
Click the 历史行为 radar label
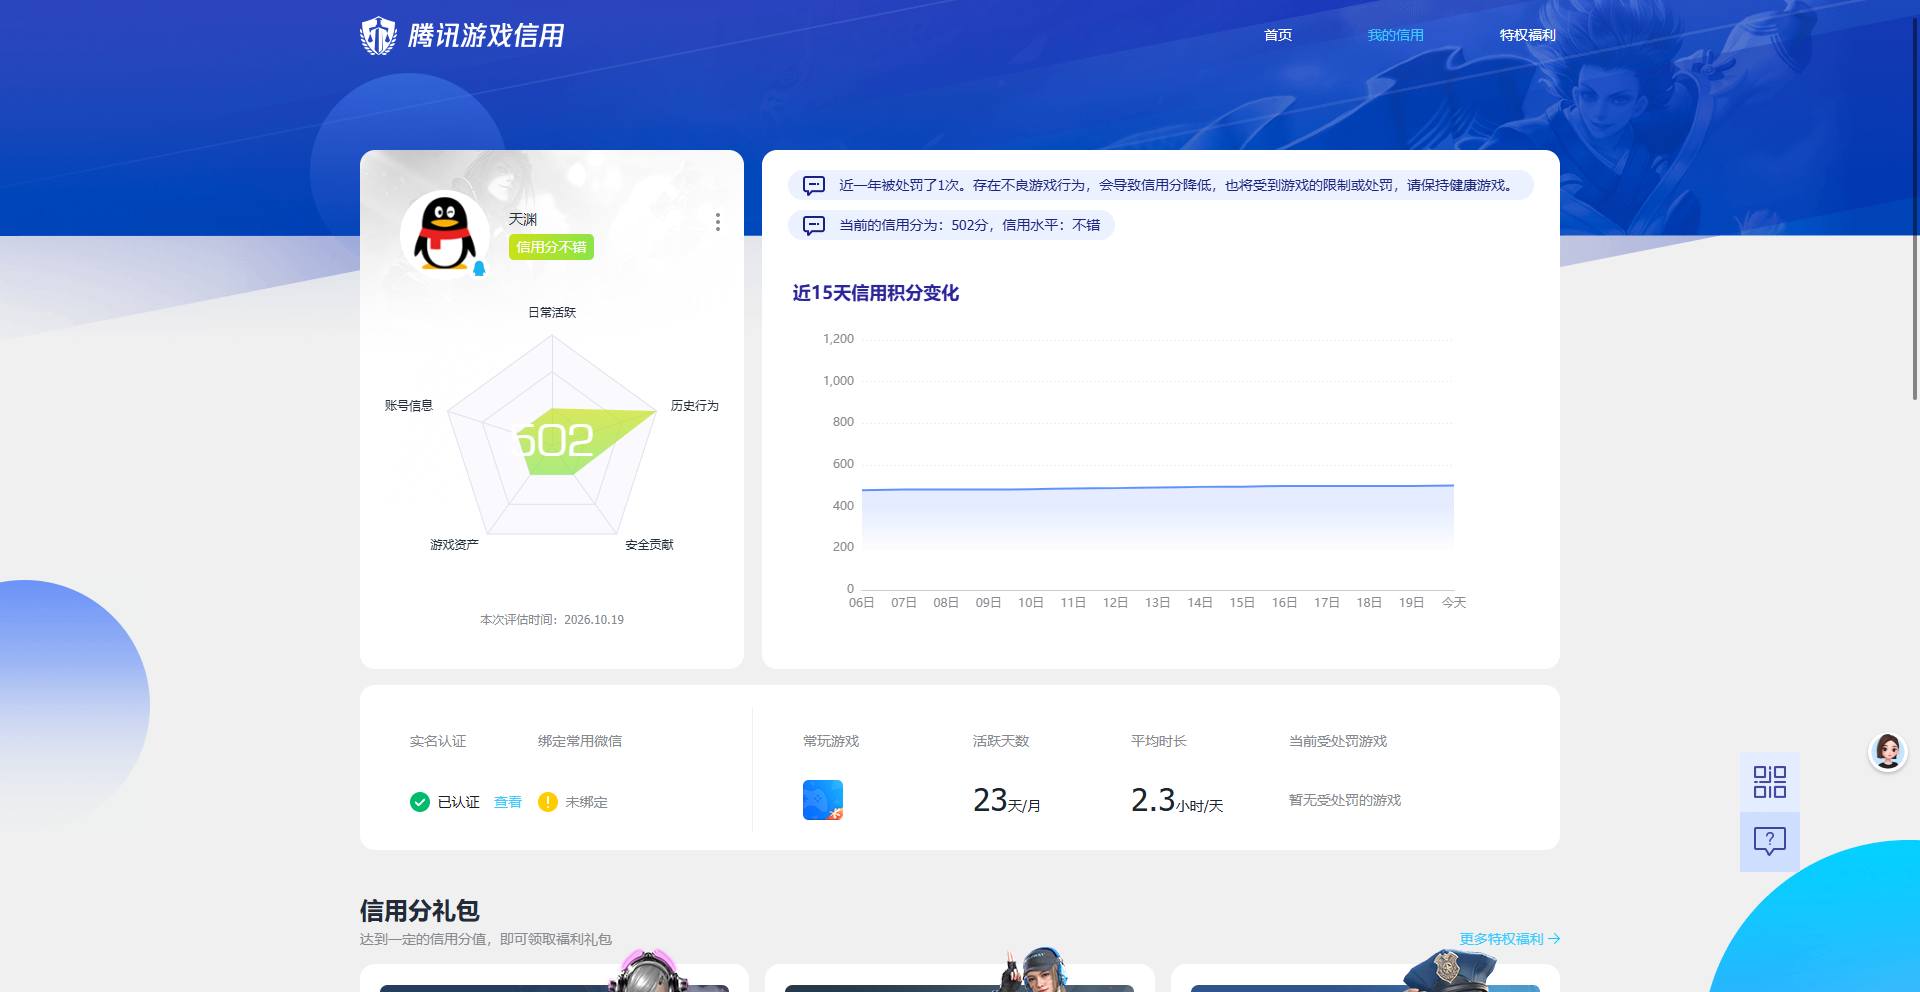click(x=695, y=405)
